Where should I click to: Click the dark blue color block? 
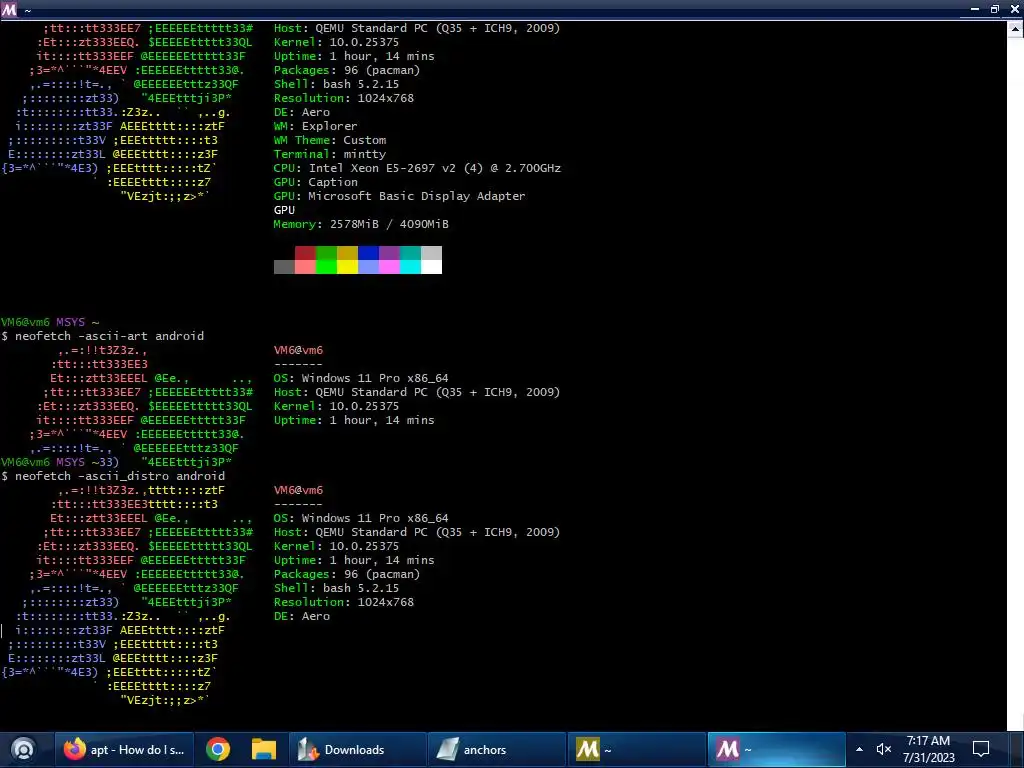[x=368, y=253]
